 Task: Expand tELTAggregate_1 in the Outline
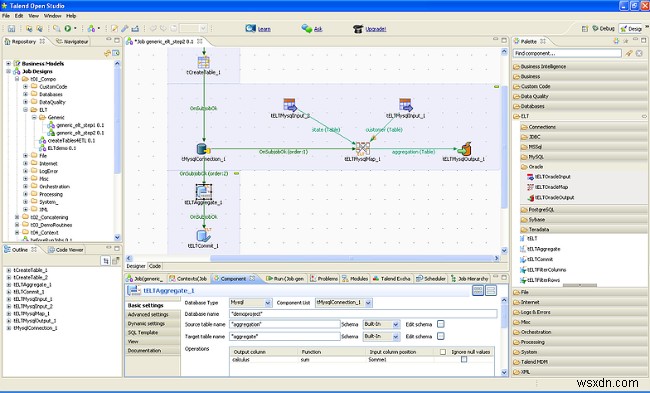click(x=8, y=285)
